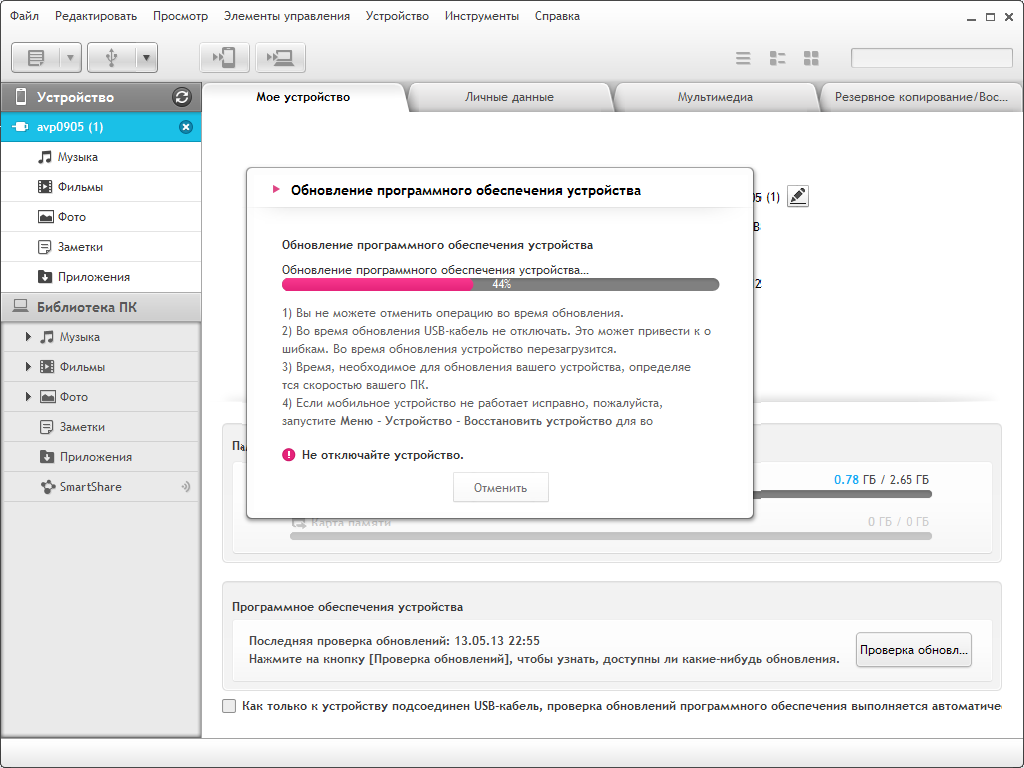Switch to list view icon
The width and height of the screenshot is (1024, 768).
point(743,58)
